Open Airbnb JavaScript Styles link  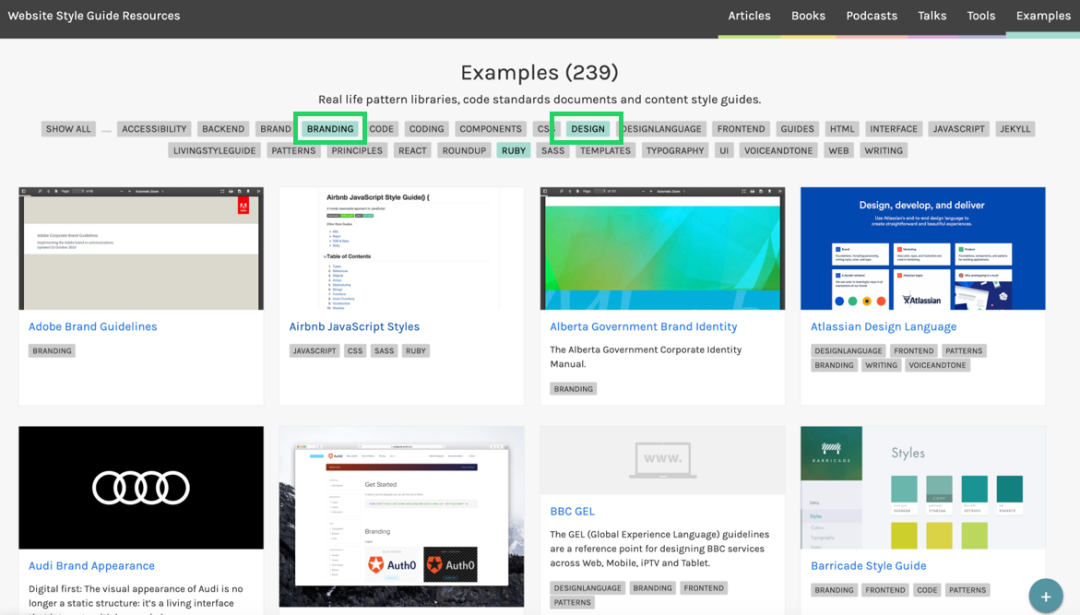pyautogui.click(x=354, y=327)
